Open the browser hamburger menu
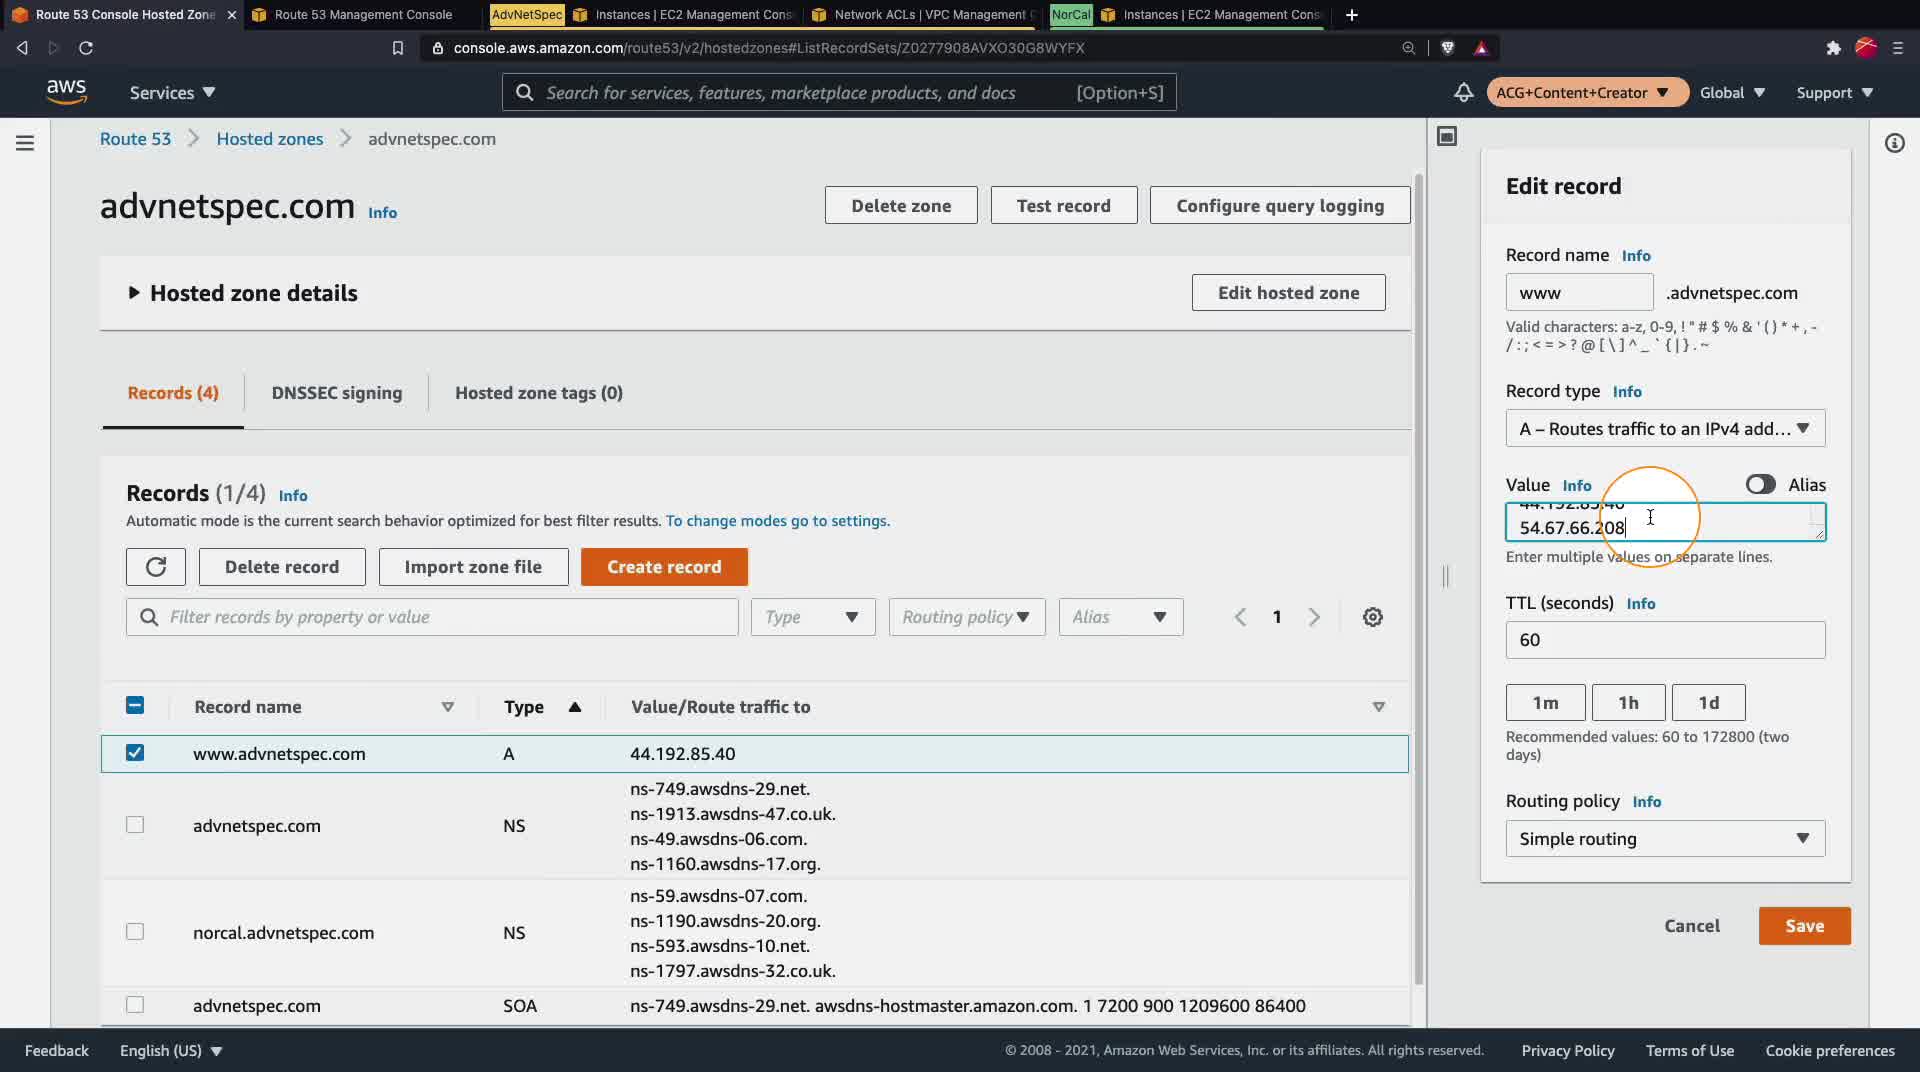Image resolution: width=1920 pixels, height=1072 pixels. [x=1898, y=48]
